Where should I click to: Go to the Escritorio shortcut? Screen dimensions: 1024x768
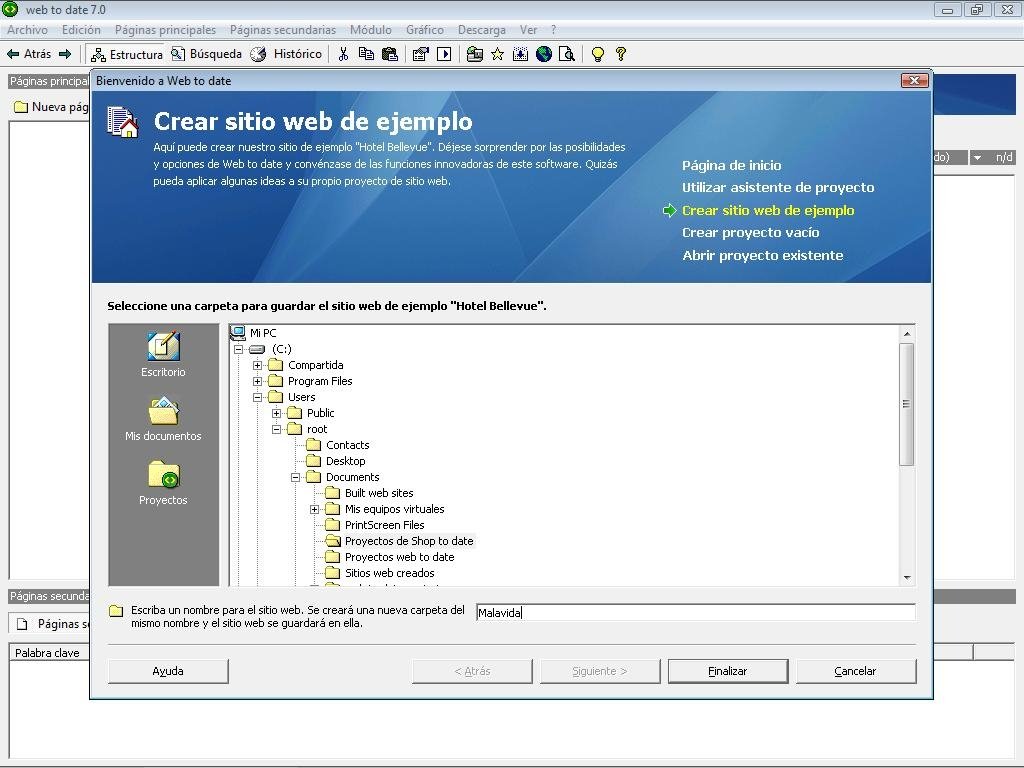(163, 354)
